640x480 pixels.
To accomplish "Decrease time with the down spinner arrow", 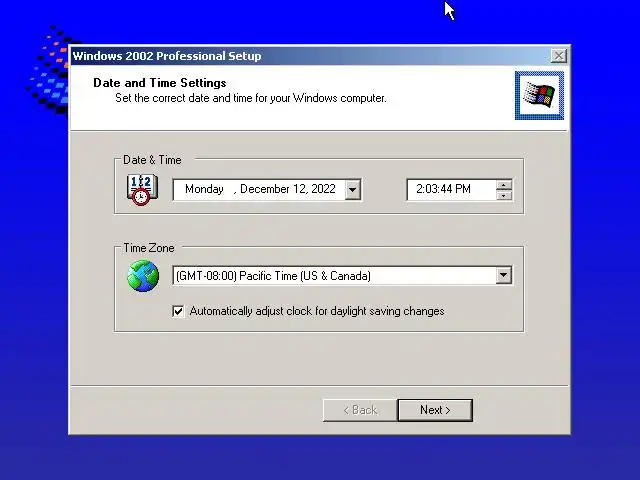I will (504, 195).
